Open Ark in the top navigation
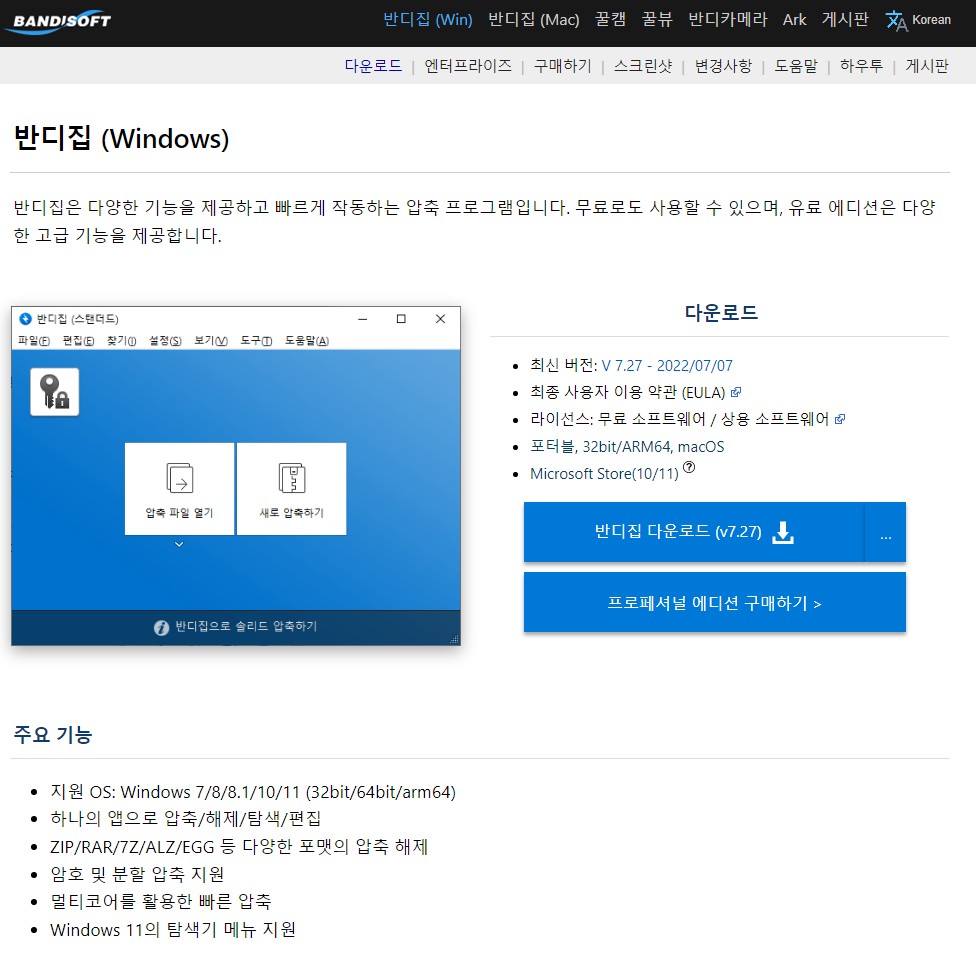The height and width of the screenshot is (972, 976). point(794,20)
